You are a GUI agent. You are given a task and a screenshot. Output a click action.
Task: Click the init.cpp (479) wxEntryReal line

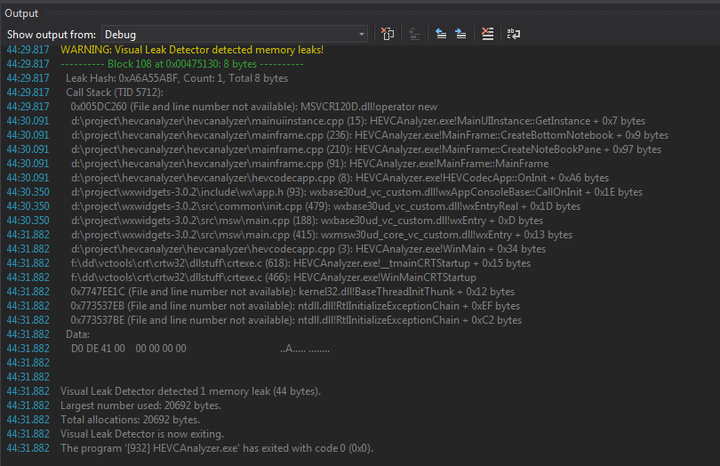tap(326, 206)
